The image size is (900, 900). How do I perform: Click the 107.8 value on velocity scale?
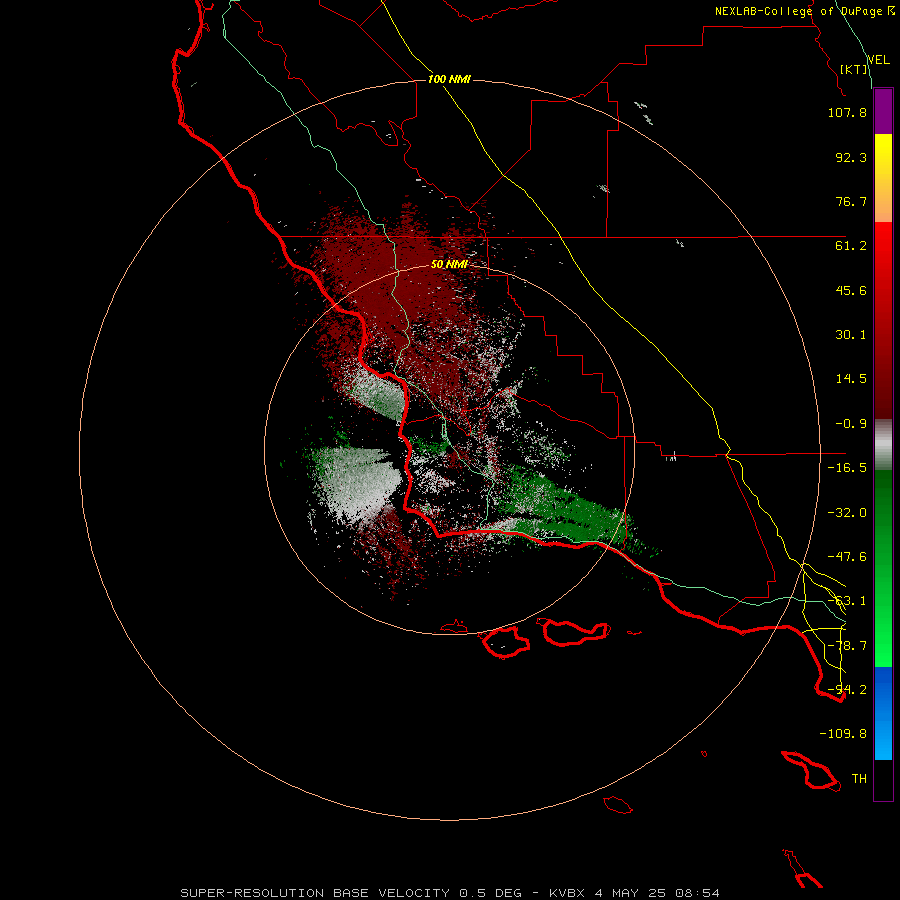tap(847, 112)
